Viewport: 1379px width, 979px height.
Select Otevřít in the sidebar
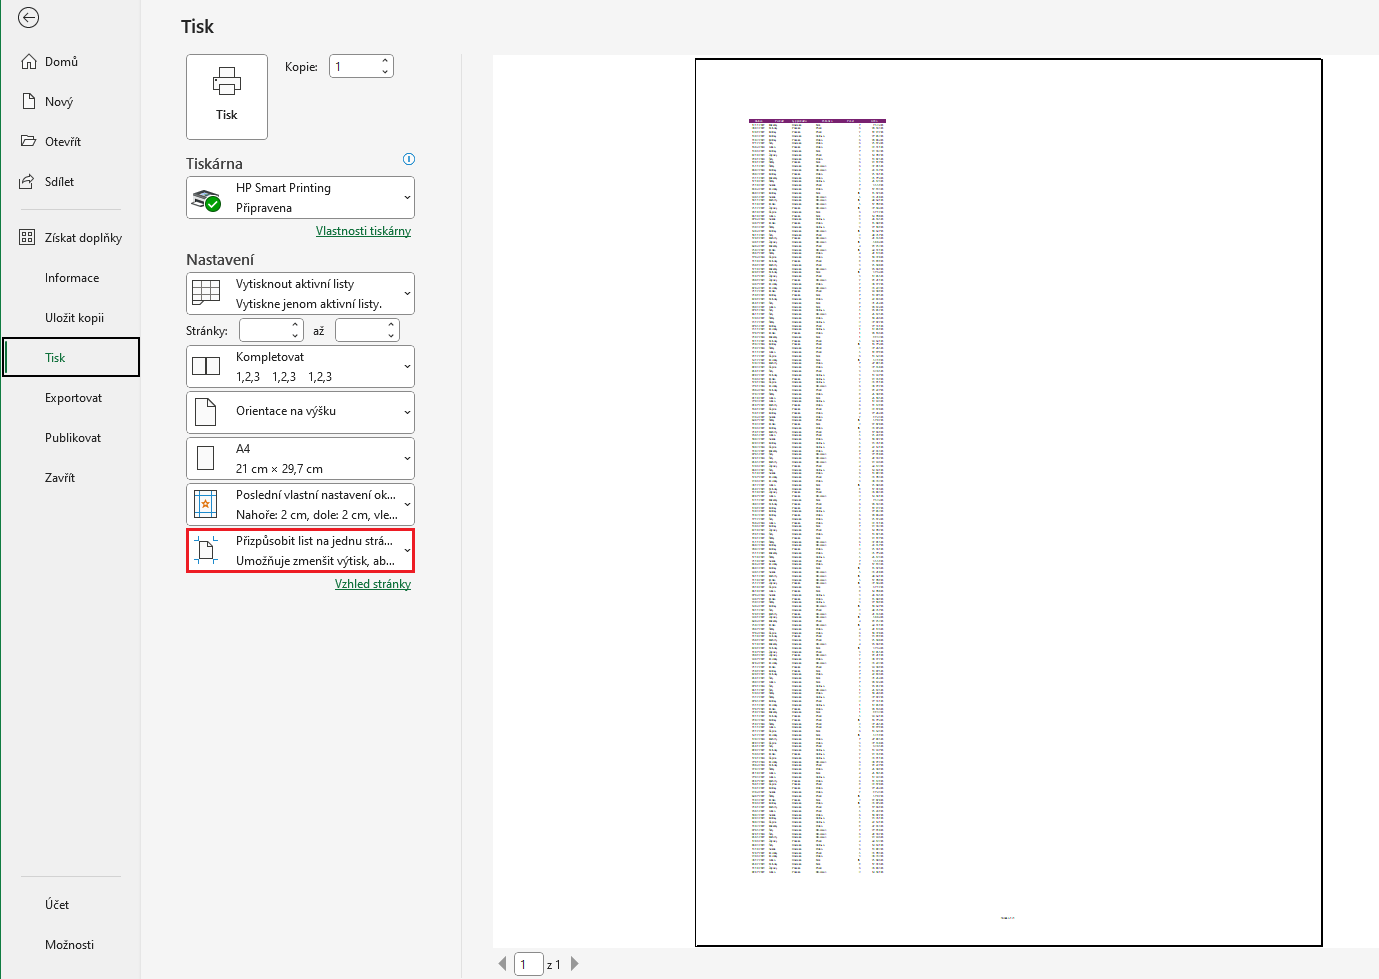pos(70,141)
